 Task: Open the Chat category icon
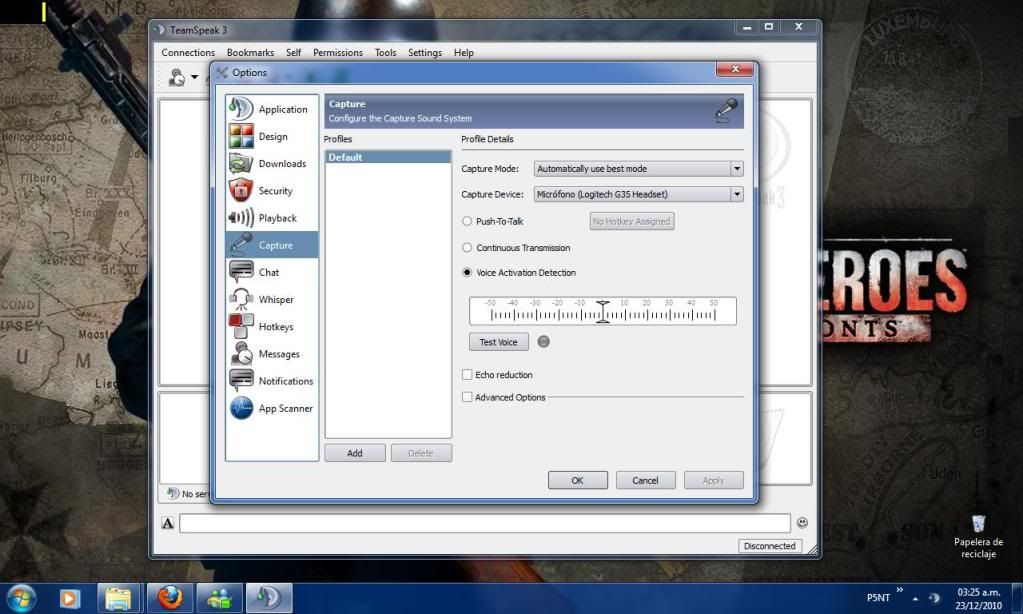point(241,271)
